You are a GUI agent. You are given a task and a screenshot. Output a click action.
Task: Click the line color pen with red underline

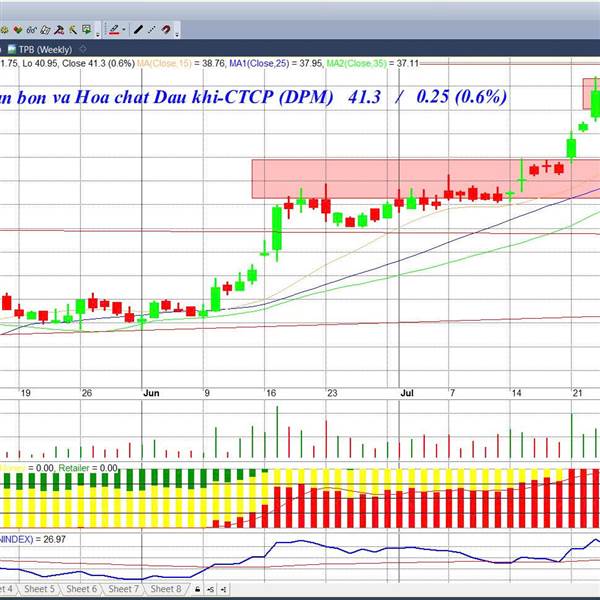(x=114, y=30)
